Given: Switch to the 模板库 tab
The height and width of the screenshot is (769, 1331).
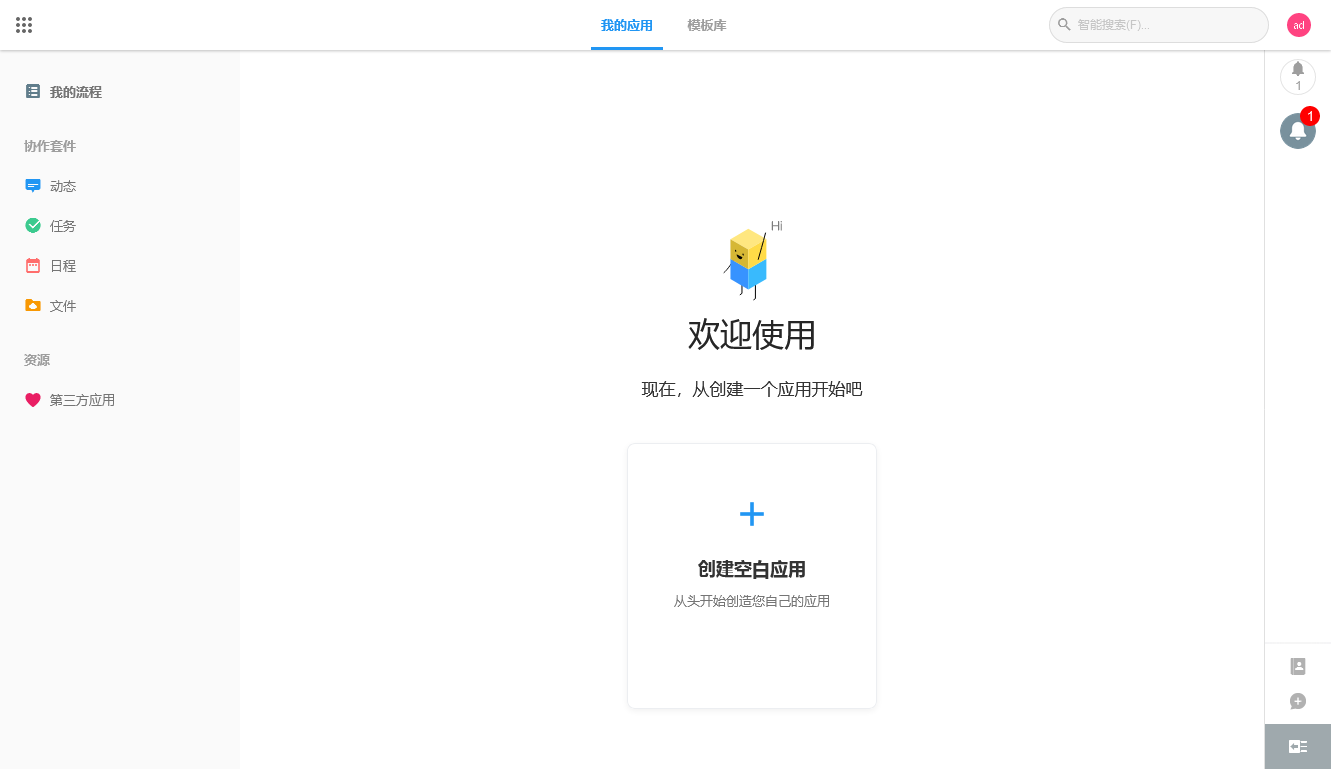Looking at the screenshot, I should tap(706, 25).
